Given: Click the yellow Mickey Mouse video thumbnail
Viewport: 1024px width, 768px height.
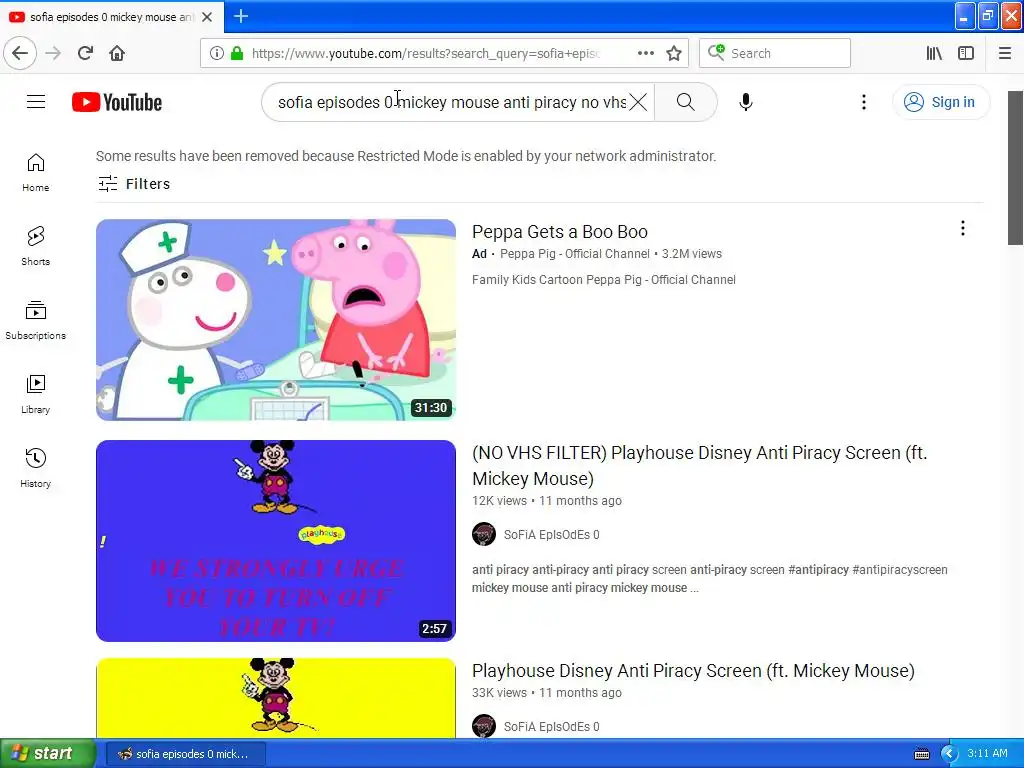Looking at the screenshot, I should point(276,698).
